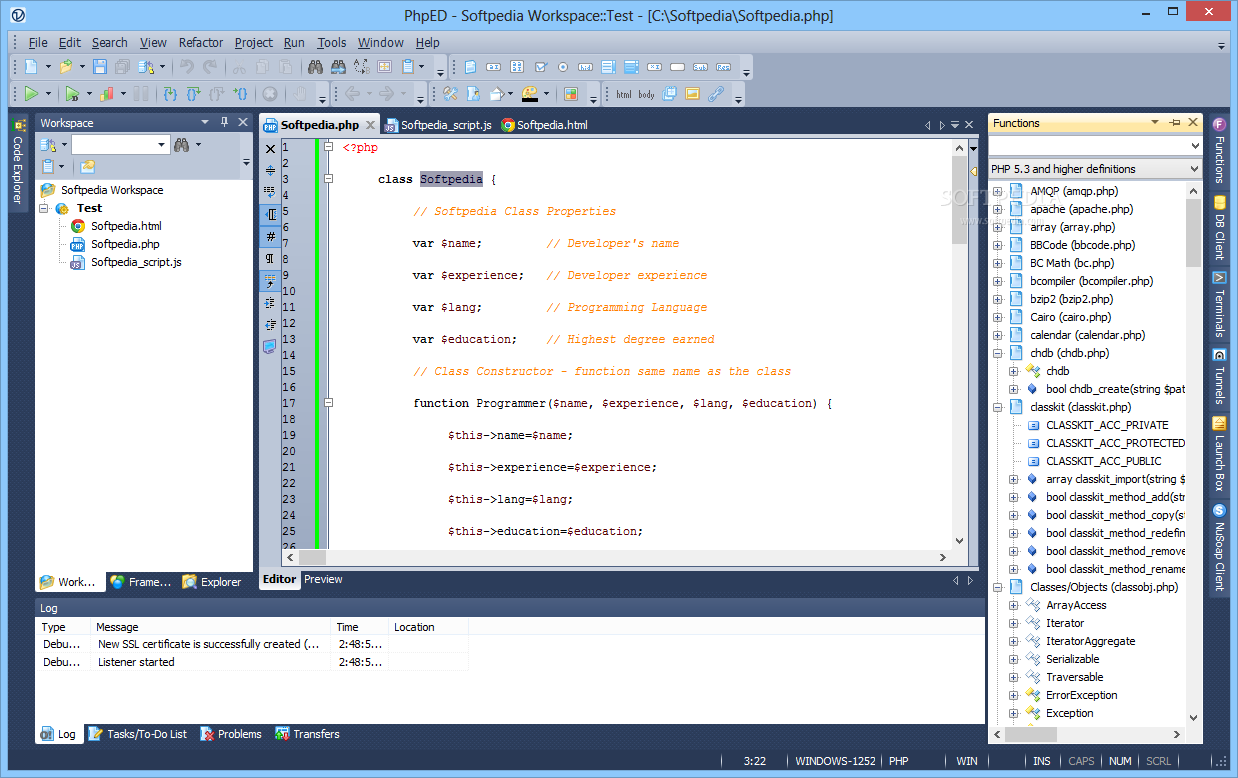
Task: Switch to the Preview tab
Action: tap(323, 579)
